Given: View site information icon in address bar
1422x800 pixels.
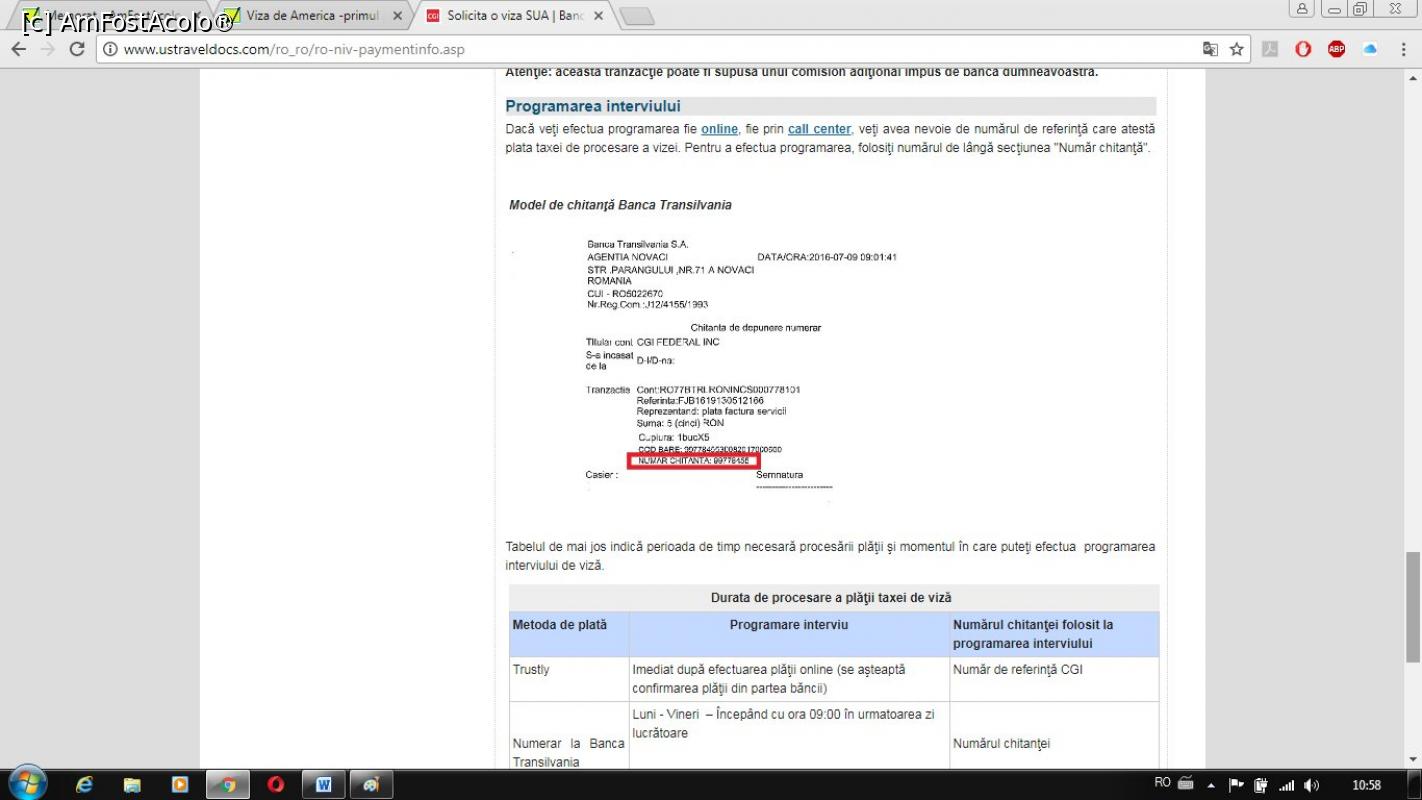Looking at the screenshot, I should pos(110,49).
